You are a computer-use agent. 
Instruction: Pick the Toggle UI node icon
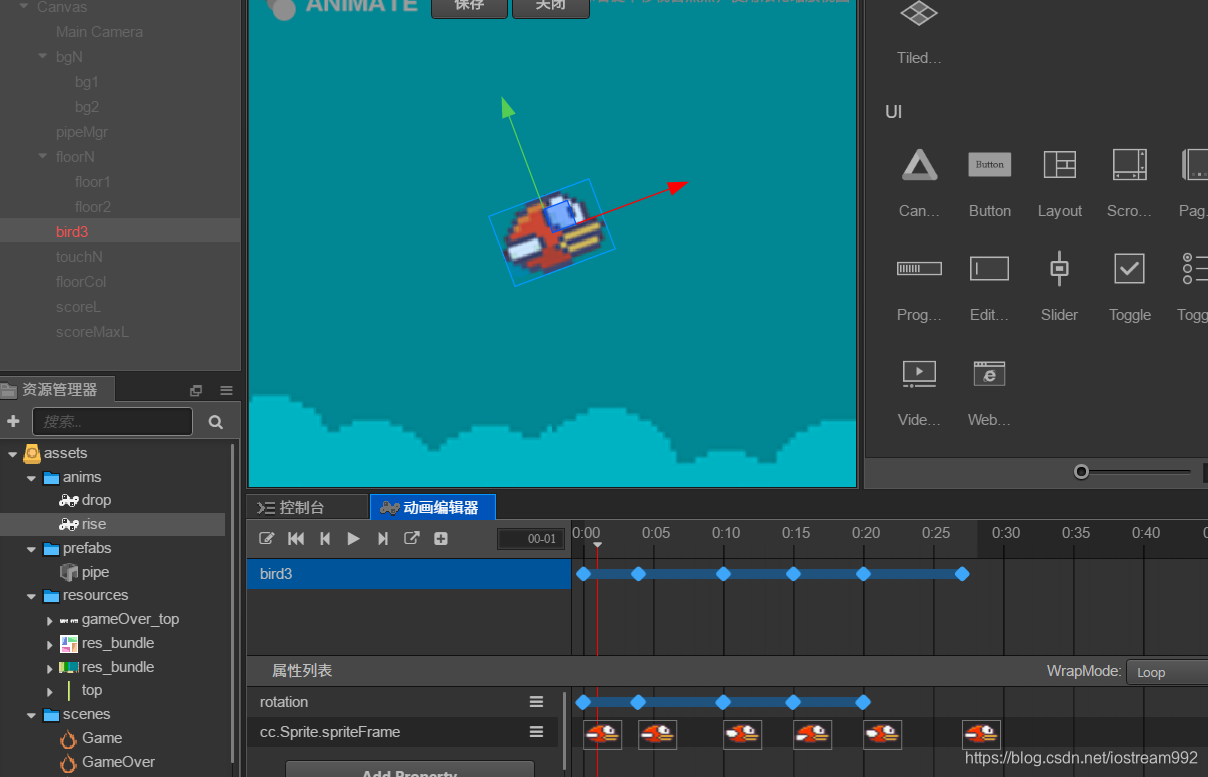tap(1130, 268)
